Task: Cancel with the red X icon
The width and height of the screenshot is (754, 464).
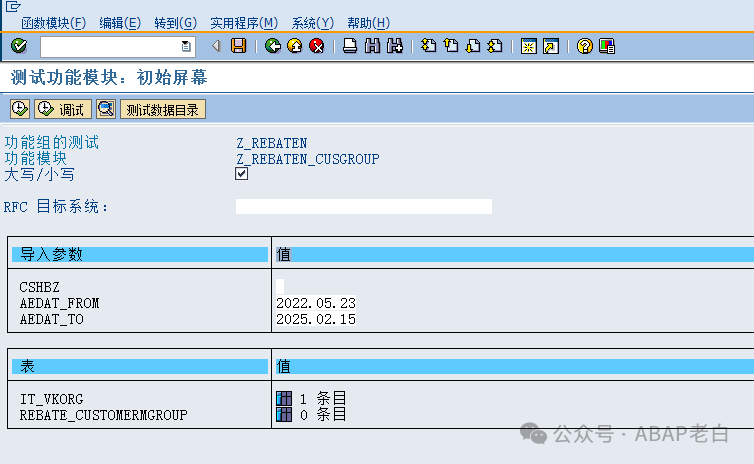Action: (317, 46)
